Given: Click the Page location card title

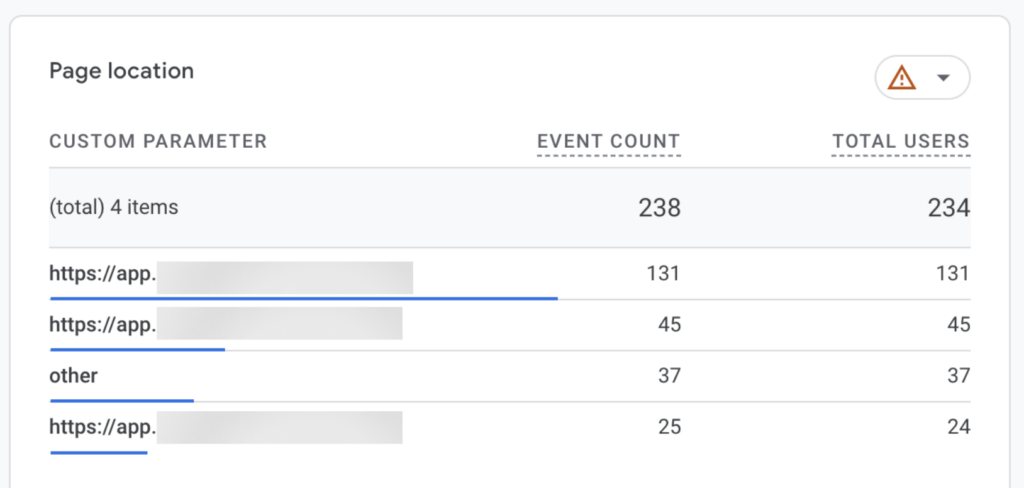Looking at the screenshot, I should [x=121, y=71].
